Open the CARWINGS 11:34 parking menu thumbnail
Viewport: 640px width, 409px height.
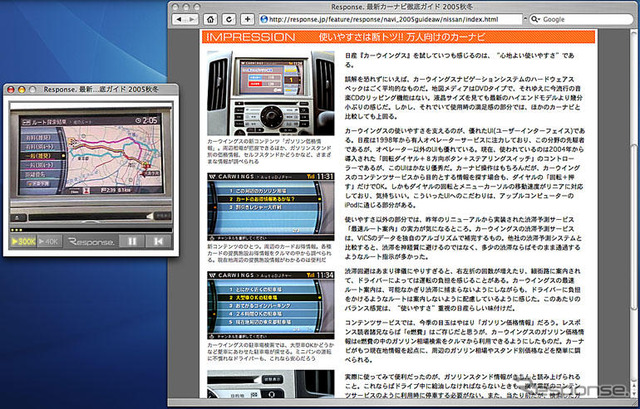[x=271, y=305]
